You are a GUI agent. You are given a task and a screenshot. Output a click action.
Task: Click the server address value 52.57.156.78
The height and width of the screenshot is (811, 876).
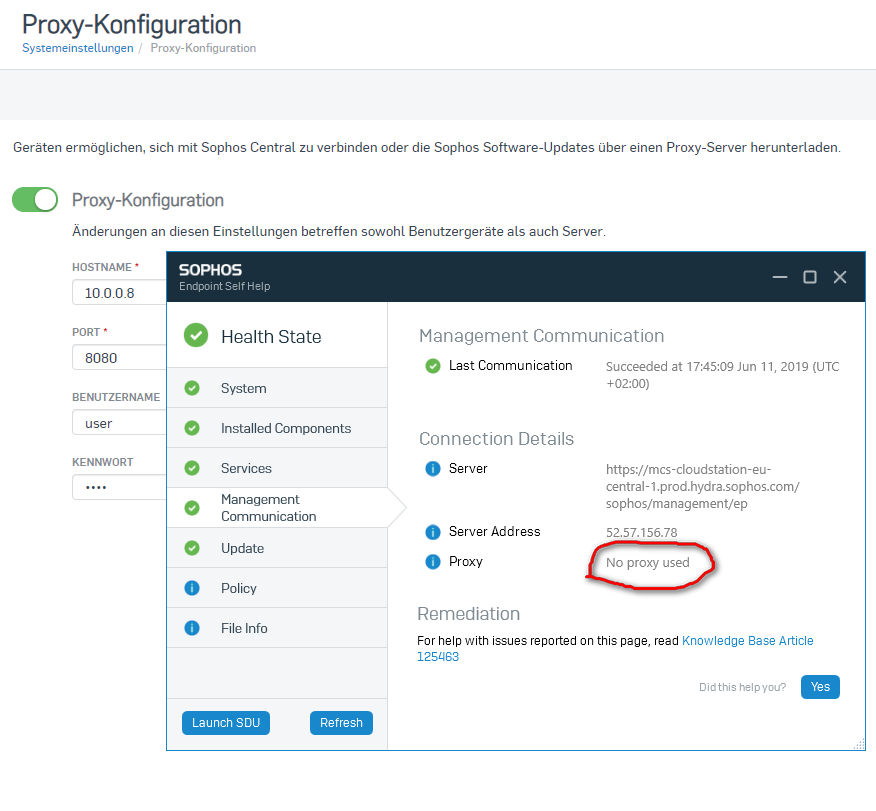641,532
